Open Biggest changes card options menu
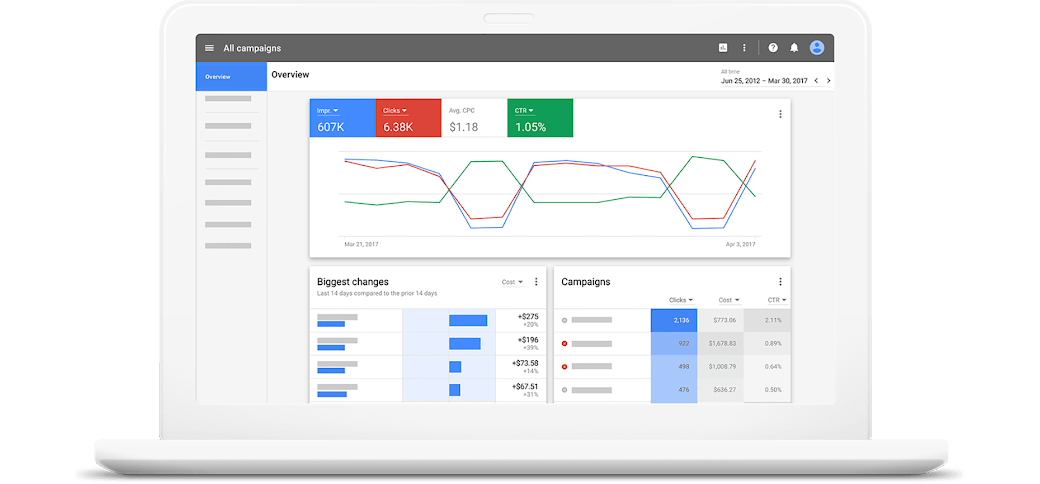 coord(536,282)
